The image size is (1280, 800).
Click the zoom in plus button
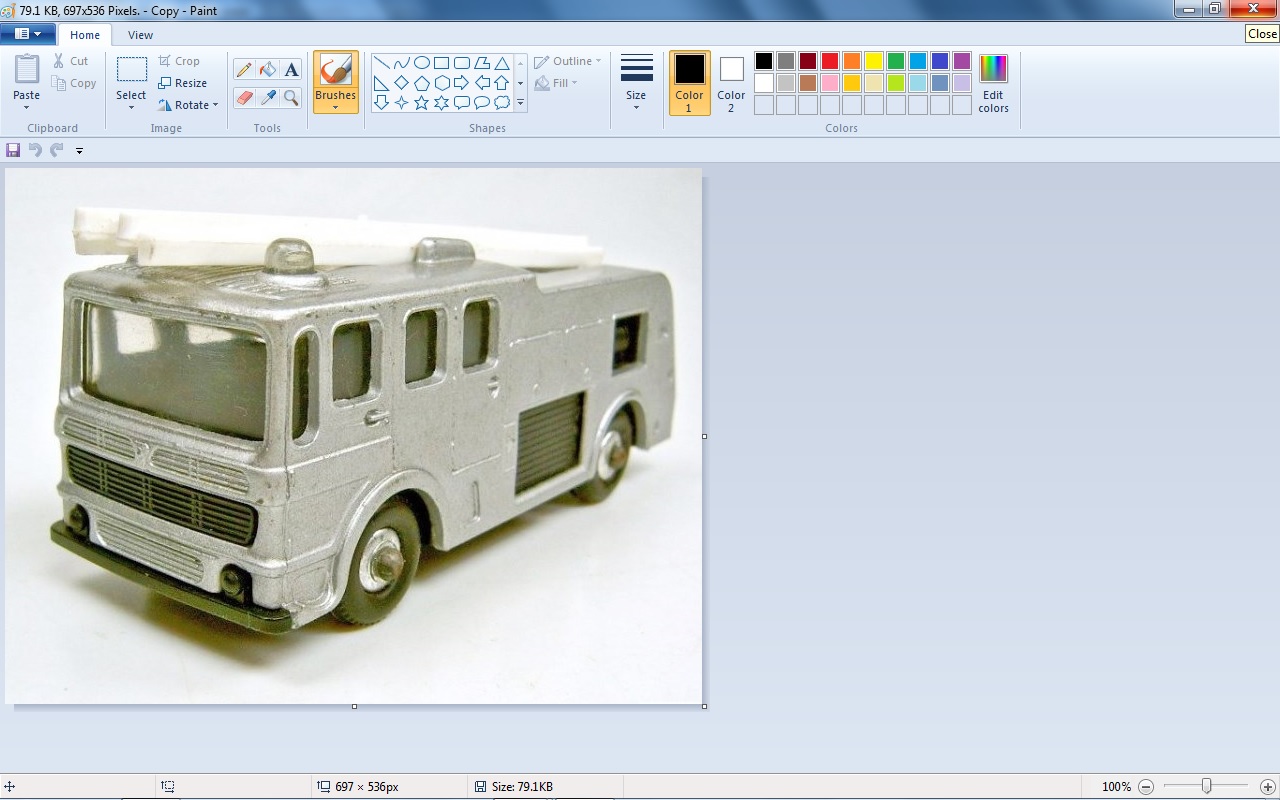click(1268, 787)
